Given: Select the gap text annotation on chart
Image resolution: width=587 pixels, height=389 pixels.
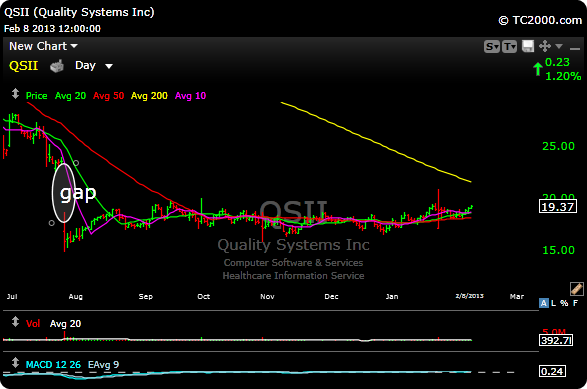Looking at the screenshot, I should [78, 193].
